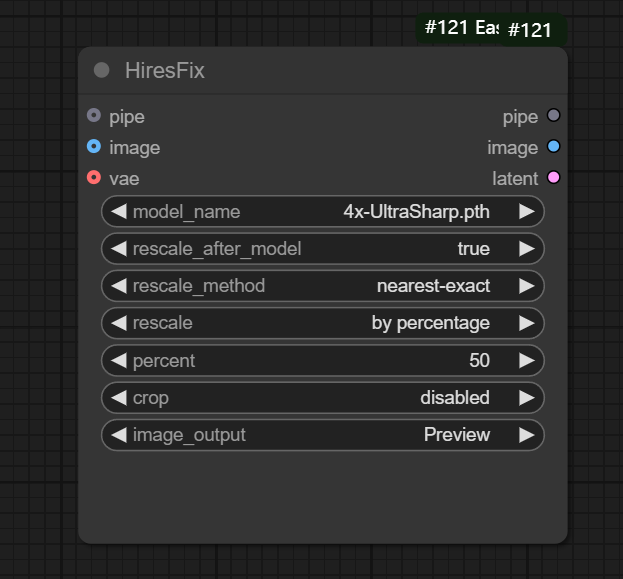623x579 pixels.
Task: Switch crop setting from disabled
Action: coord(454,397)
